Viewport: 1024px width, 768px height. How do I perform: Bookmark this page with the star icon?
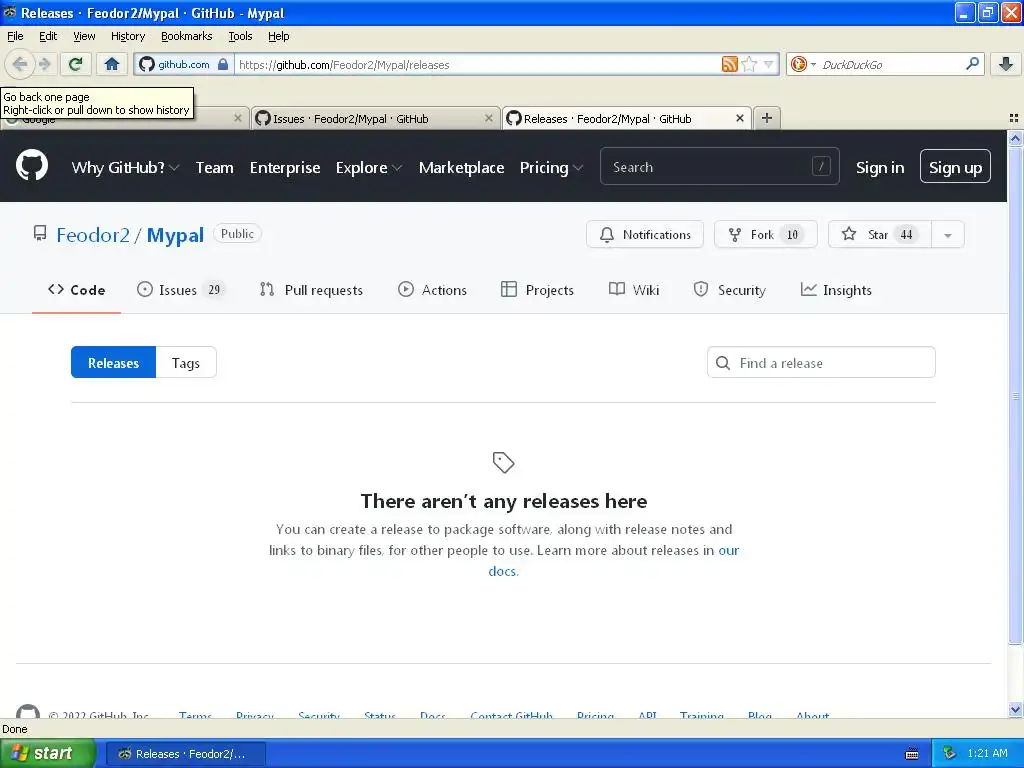point(750,64)
